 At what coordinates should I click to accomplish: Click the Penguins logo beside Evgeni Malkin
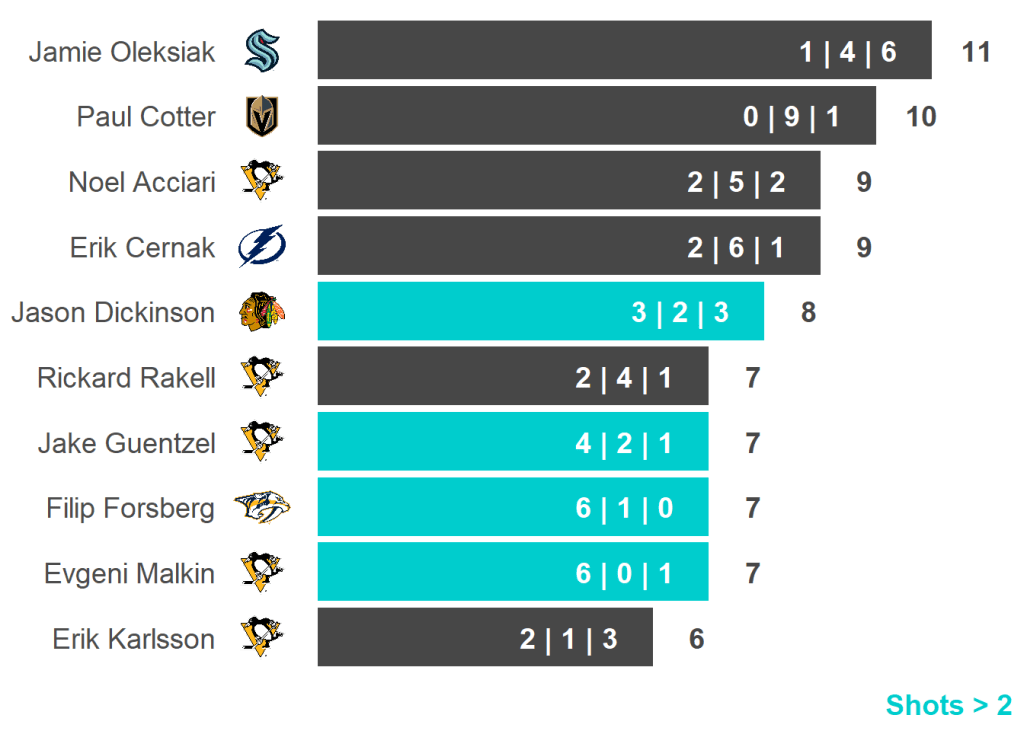point(262,573)
